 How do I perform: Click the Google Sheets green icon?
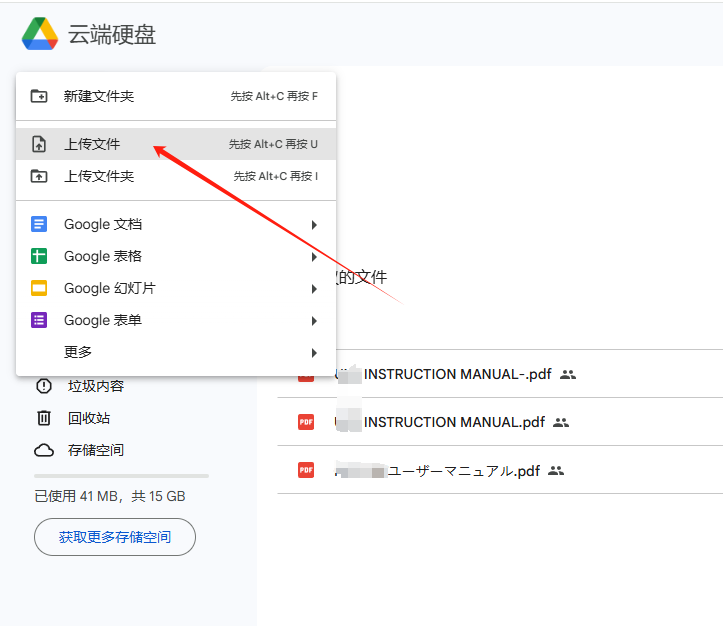[39, 256]
